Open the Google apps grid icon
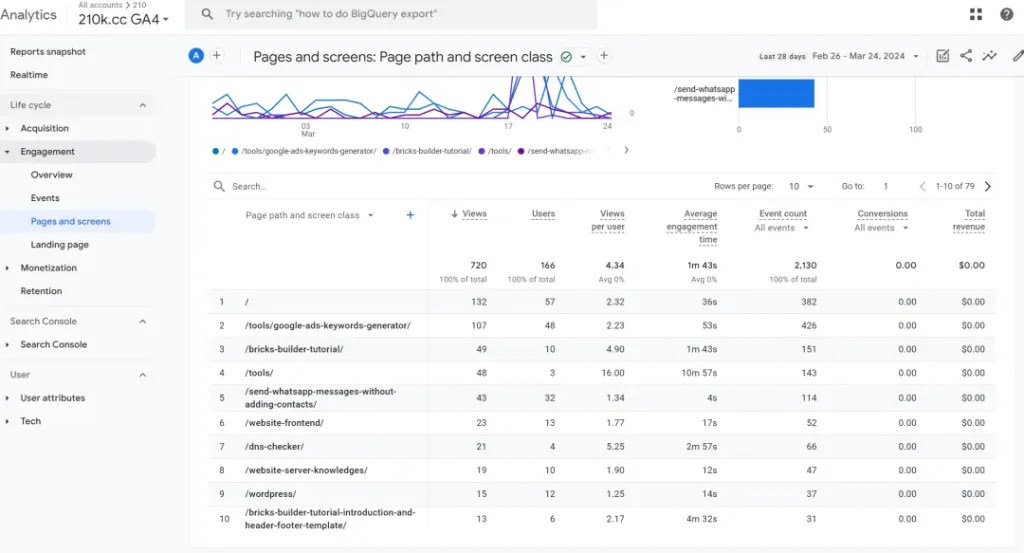 point(976,14)
